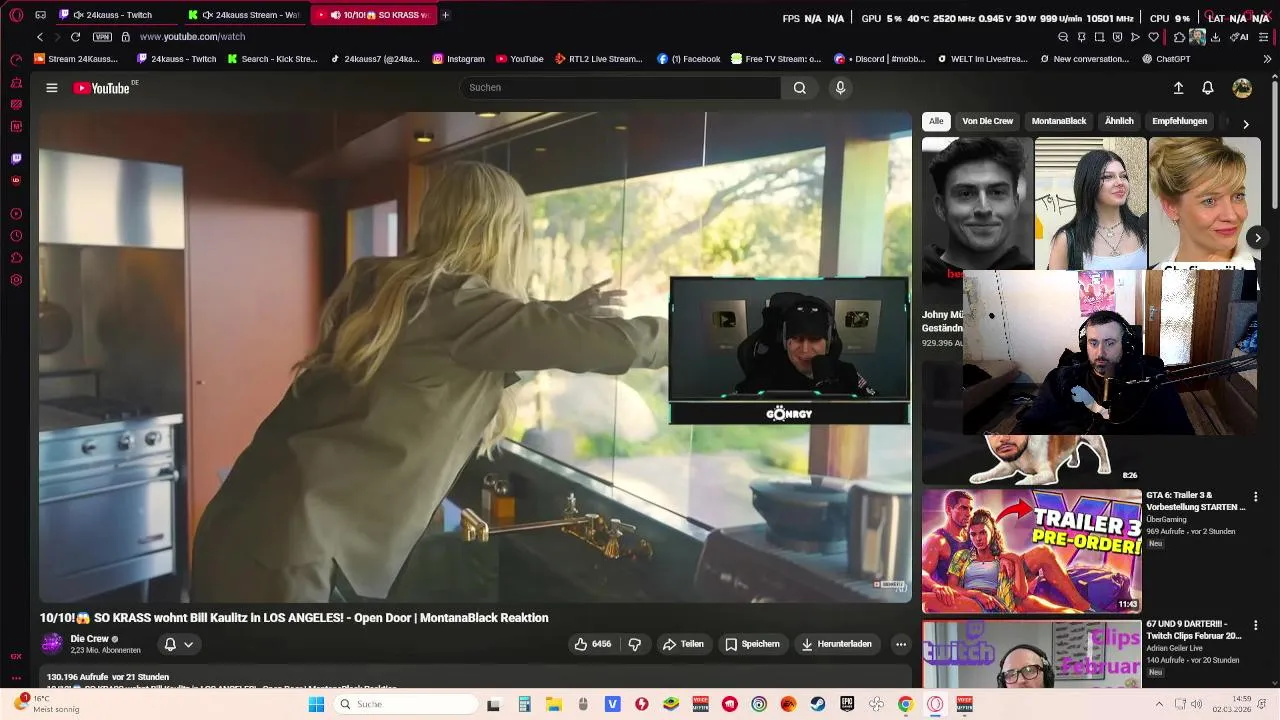
Task: Open the Stream 24Kauss bookmark
Action: tap(76, 59)
